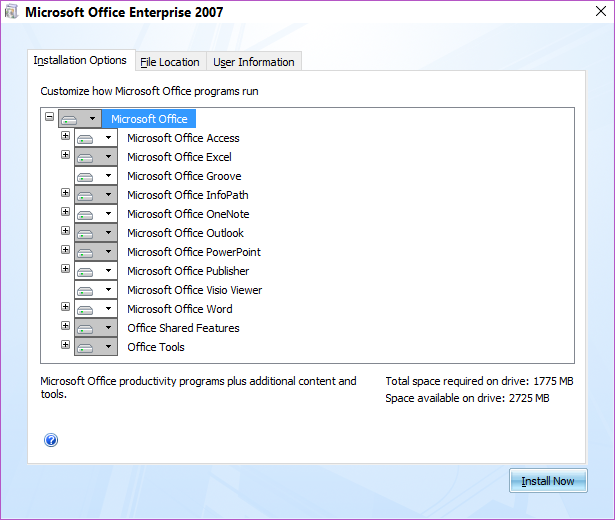
Task: Expand the Microsoft Office PowerPoint node
Action: click(65, 250)
